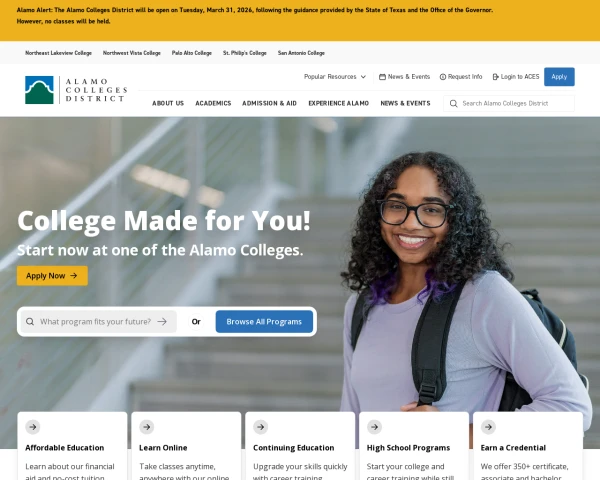Image resolution: width=600 pixels, height=480 pixels.
Task: Click the yellow Apply Now button
Action: 52,276
